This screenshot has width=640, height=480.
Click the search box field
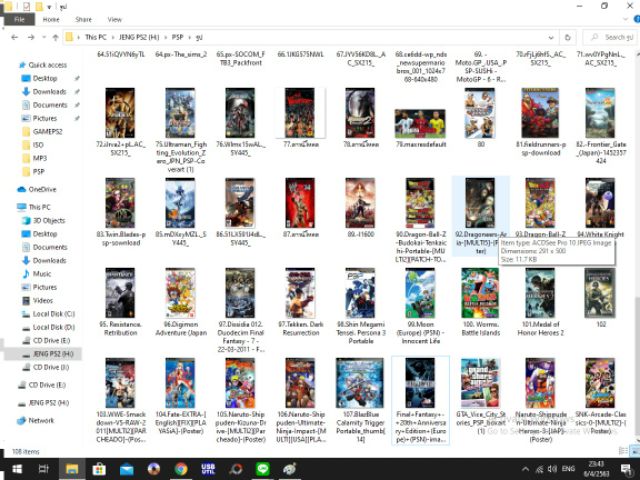pos(605,37)
